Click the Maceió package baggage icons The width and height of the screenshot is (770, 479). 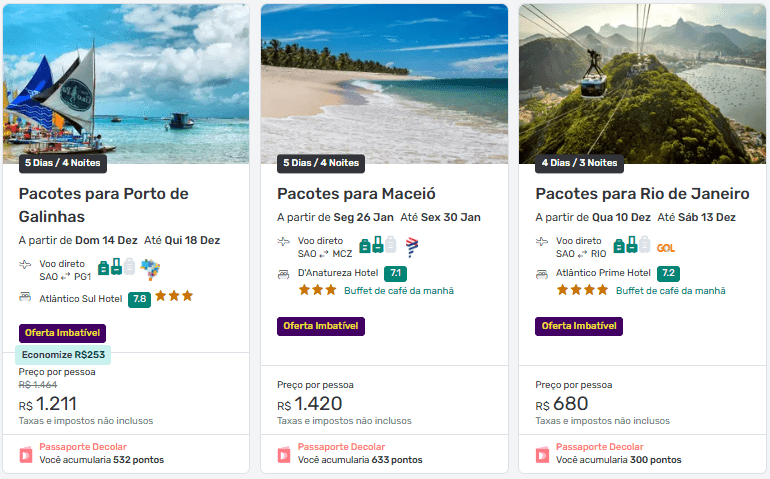tap(378, 246)
